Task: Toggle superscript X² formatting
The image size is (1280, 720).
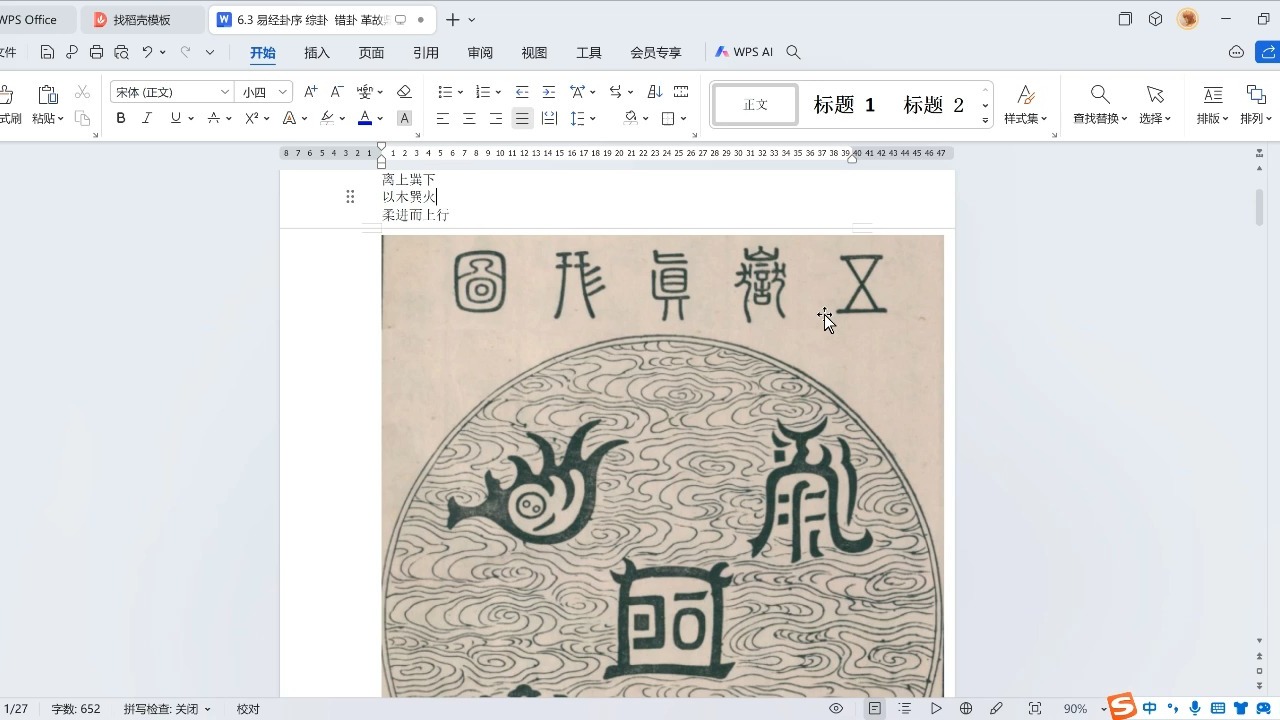Action: click(252, 118)
